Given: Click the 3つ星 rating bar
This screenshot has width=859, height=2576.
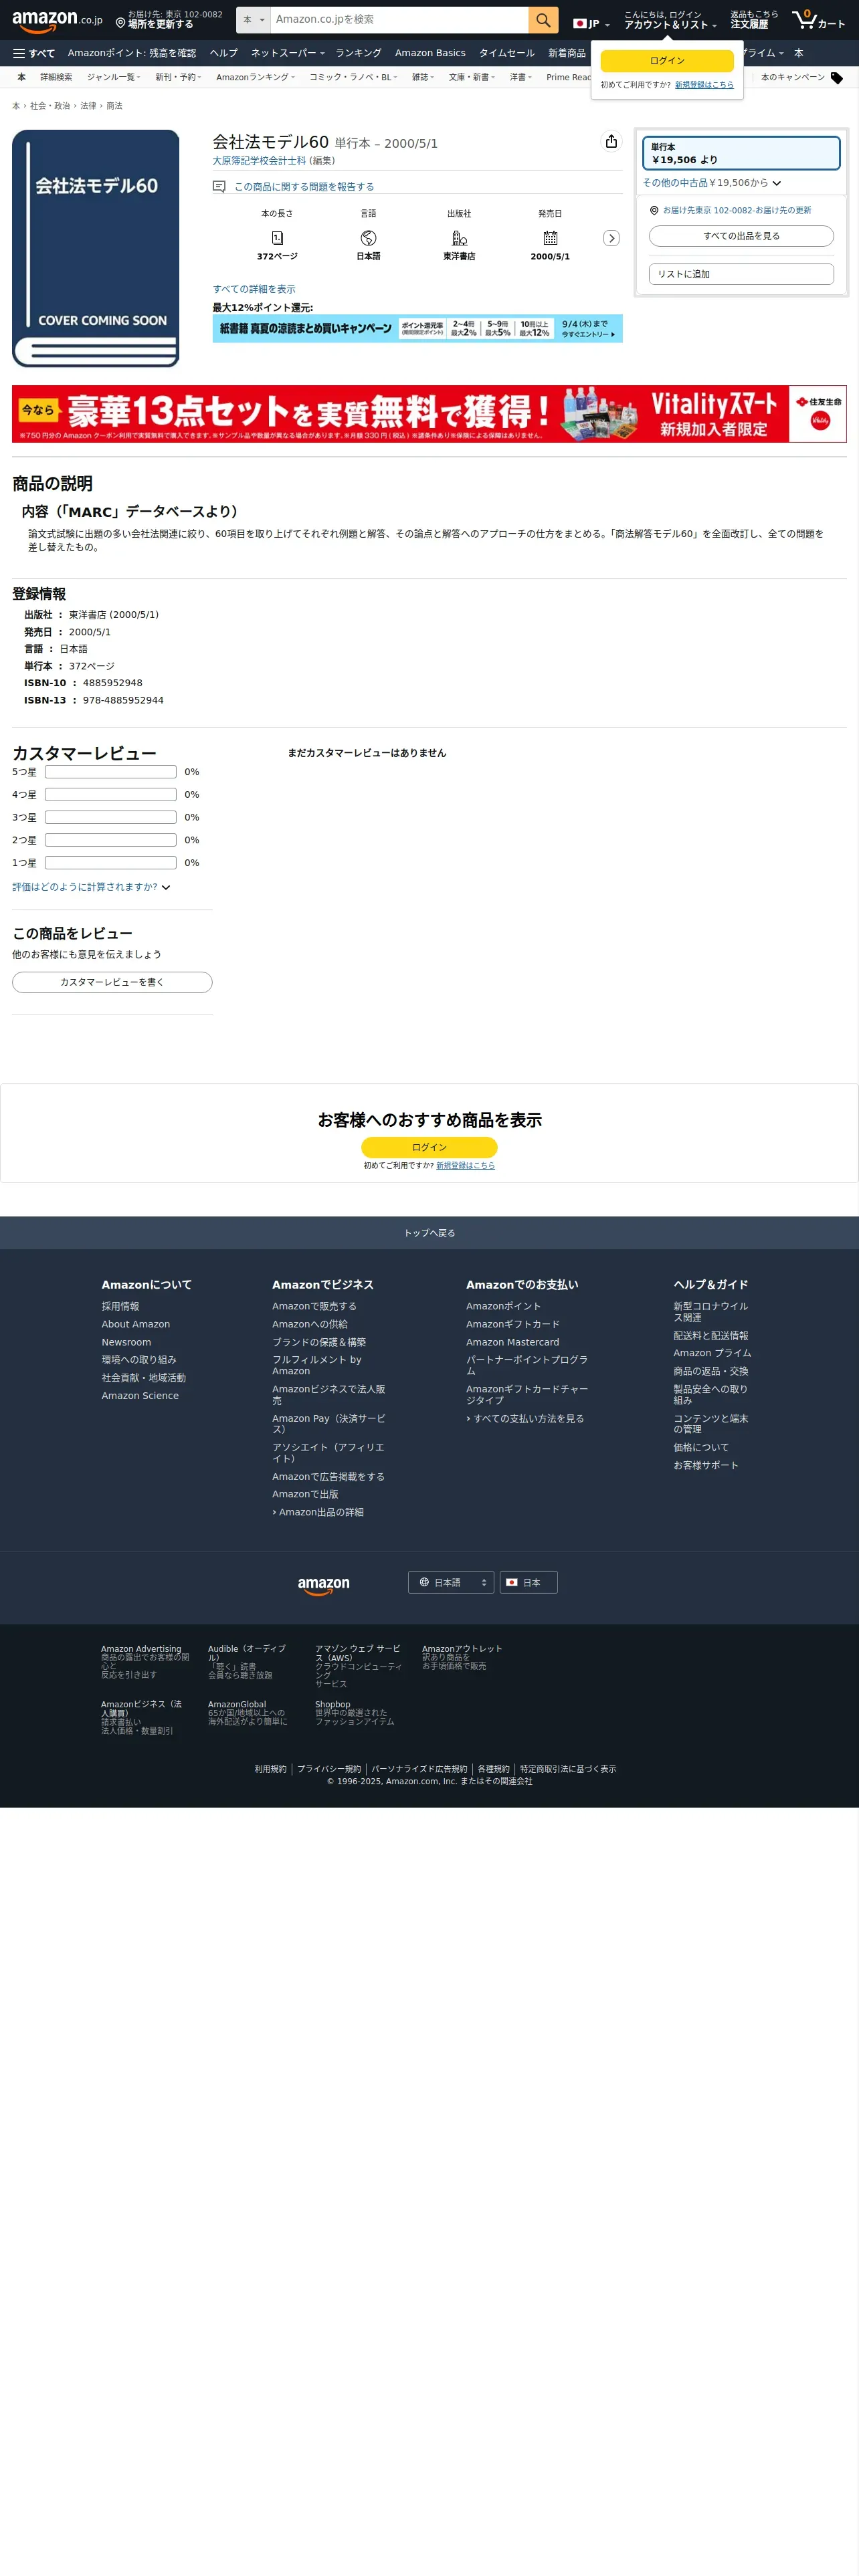Looking at the screenshot, I should 110,817.
